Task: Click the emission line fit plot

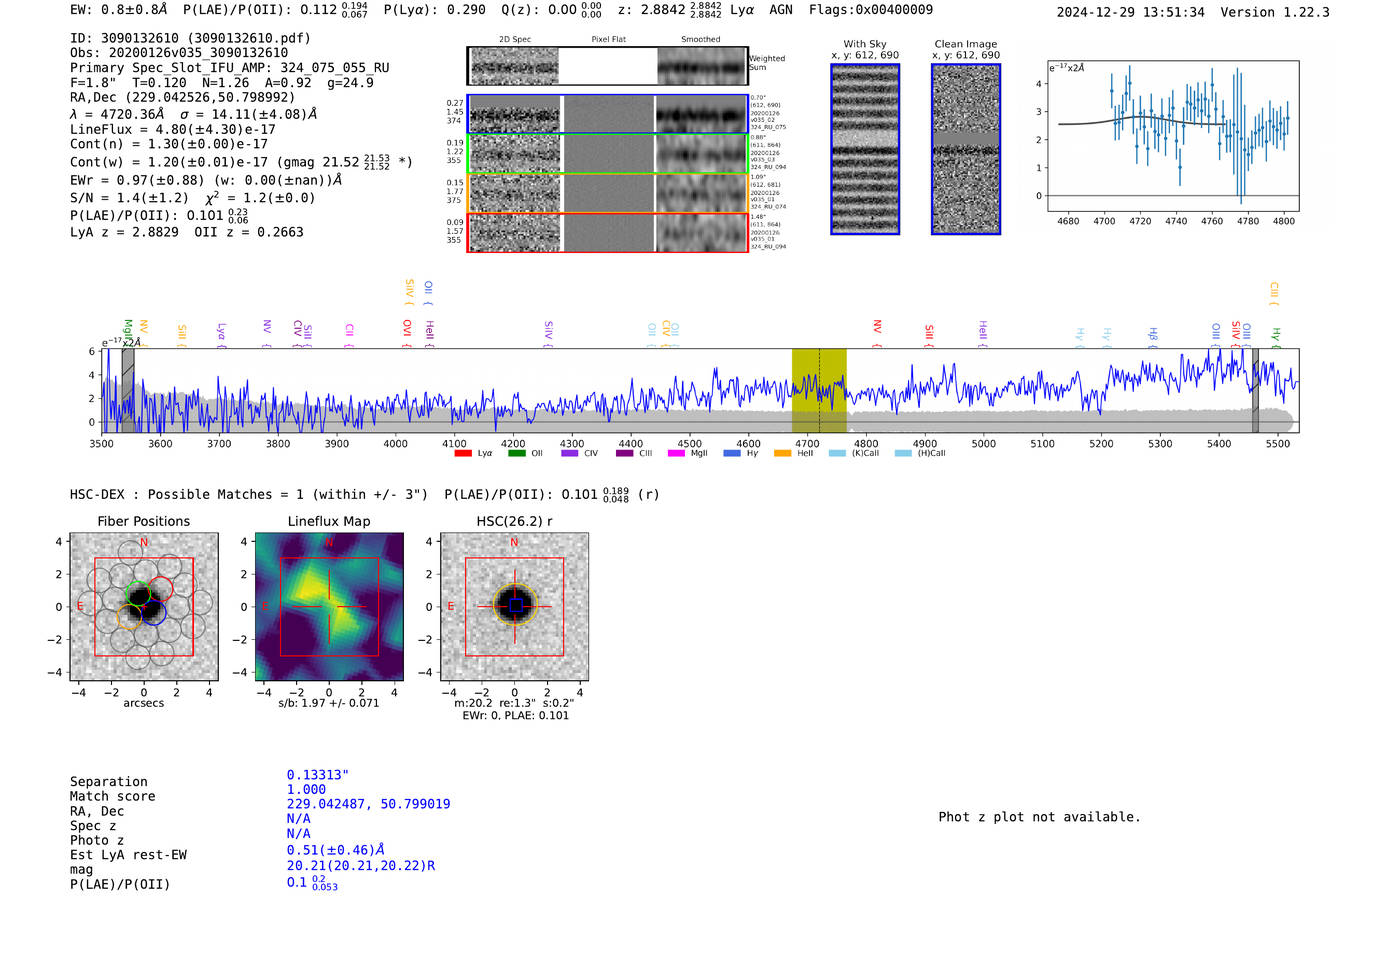Action: tap(1173, 137)
